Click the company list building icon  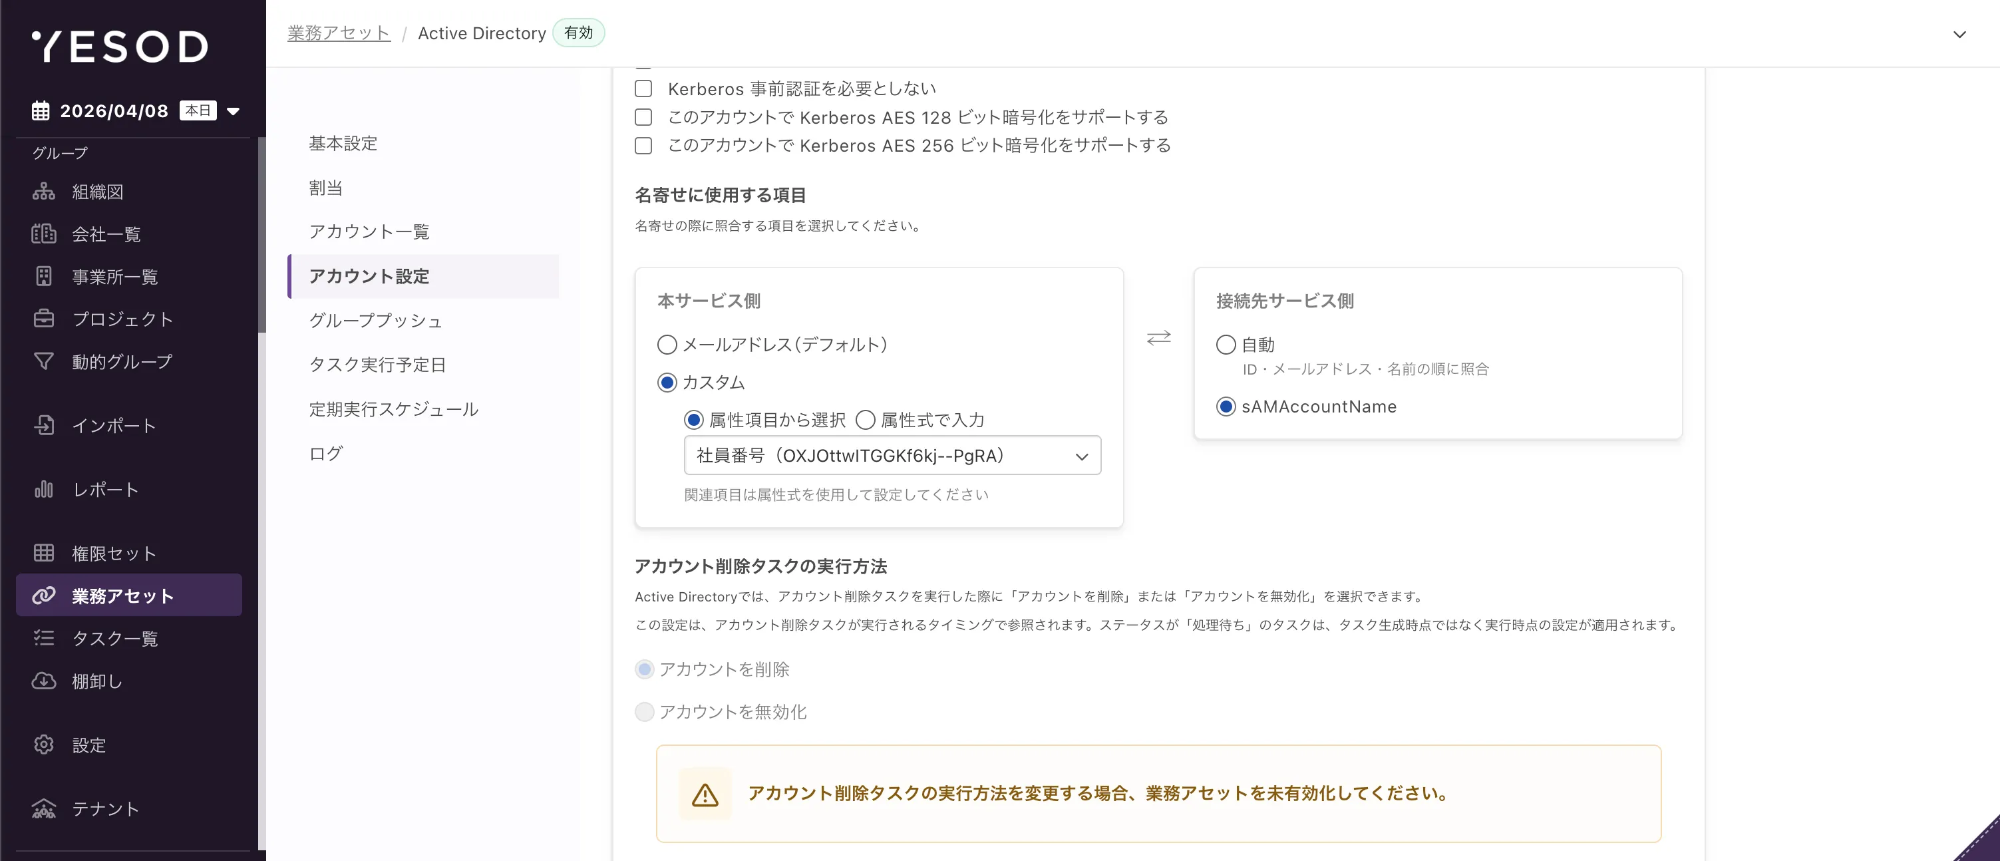click(x=43, y=234)
